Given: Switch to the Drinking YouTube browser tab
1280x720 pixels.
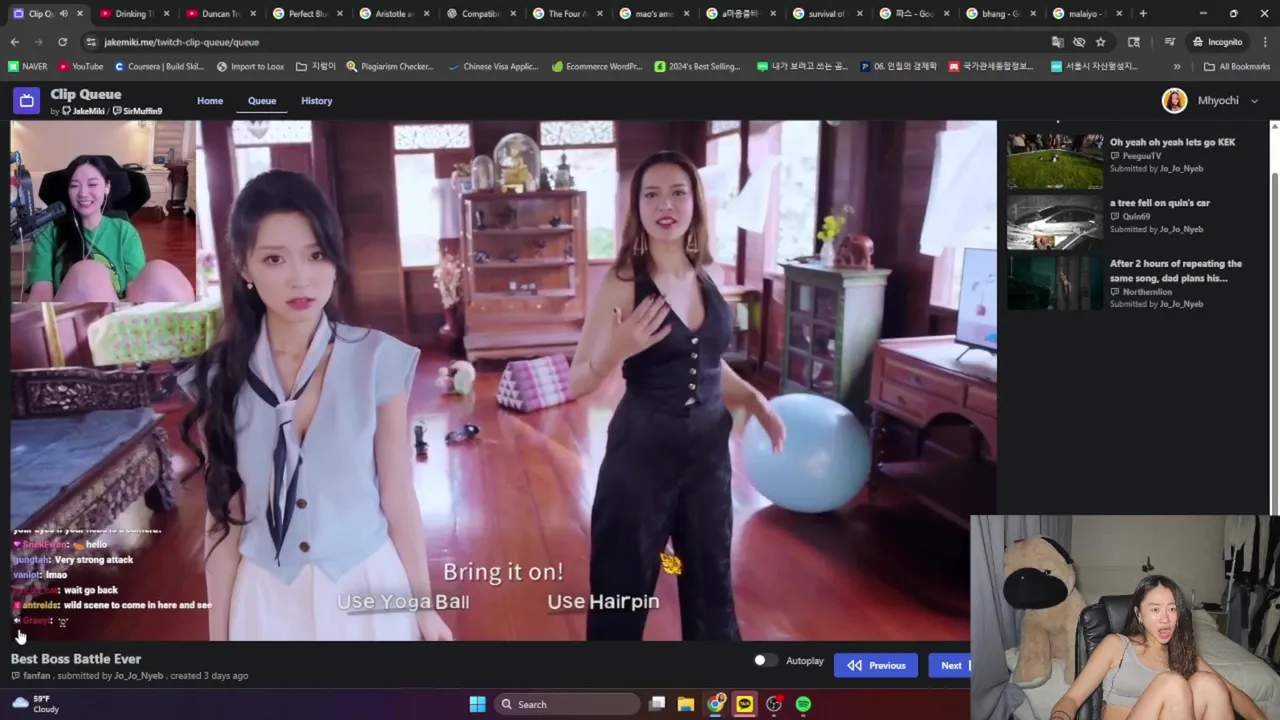Looking at the screenshot, I should pyautogui.click(x=134, y=14).
